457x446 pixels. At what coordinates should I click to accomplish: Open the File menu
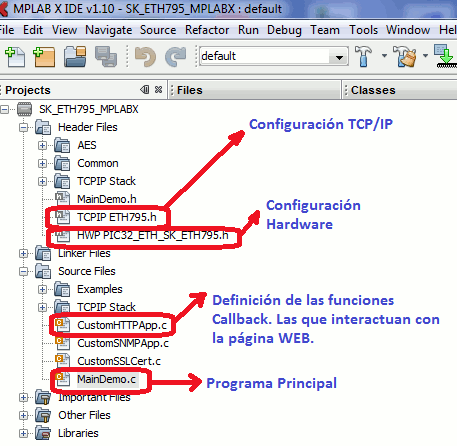point(7,30)
